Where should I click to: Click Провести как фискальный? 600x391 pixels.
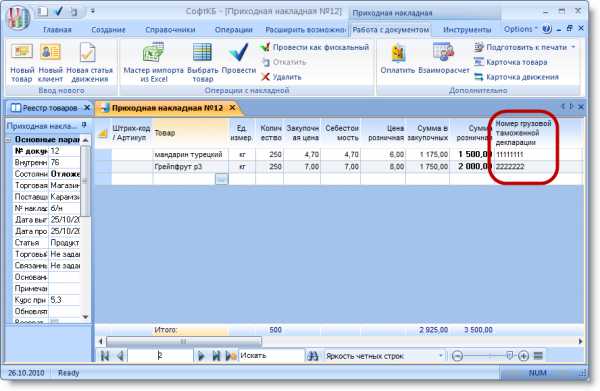pyautogui.click(x=315, y=47)
